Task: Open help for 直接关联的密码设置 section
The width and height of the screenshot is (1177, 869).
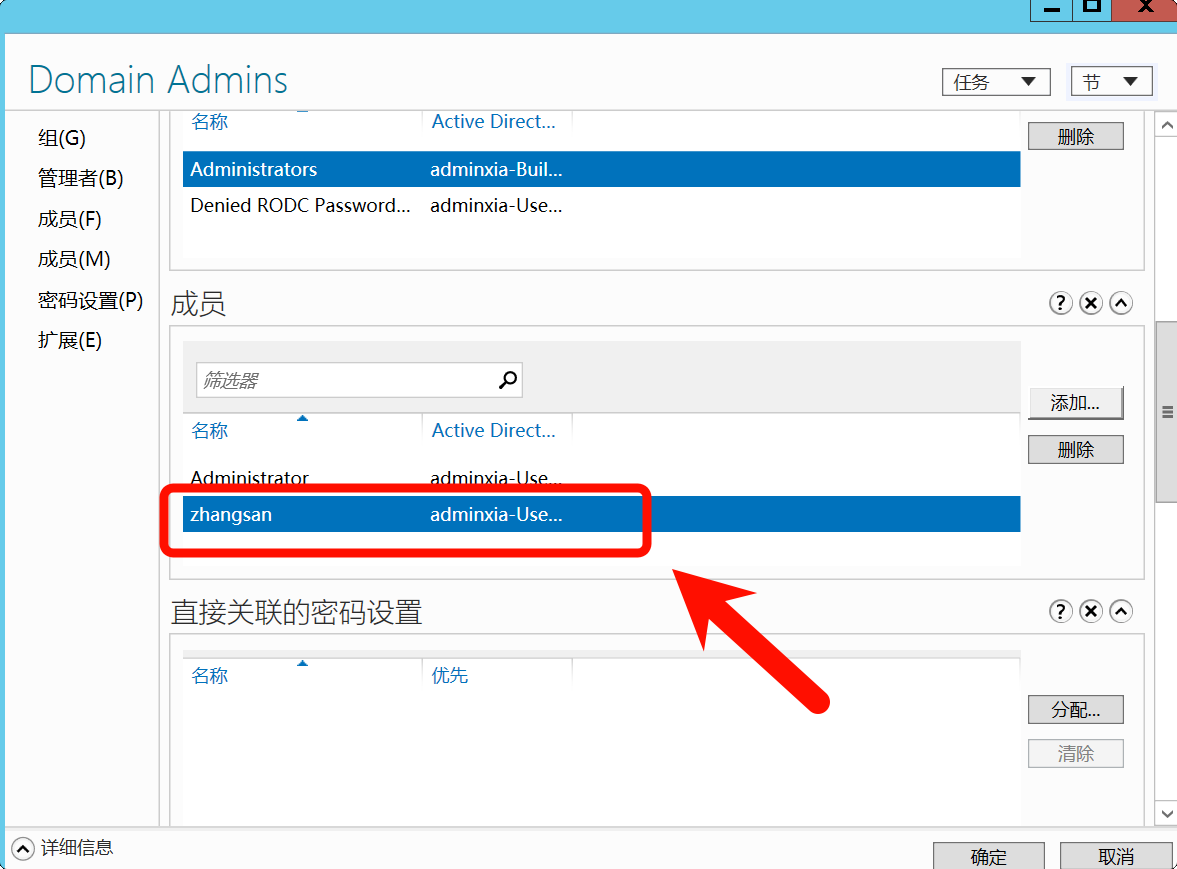Action: (x=1061, y=611)
